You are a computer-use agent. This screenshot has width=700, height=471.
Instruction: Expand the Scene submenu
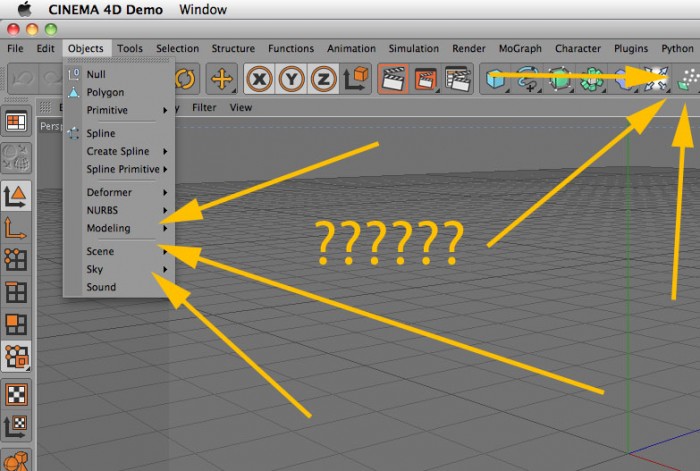pos(119,251)
